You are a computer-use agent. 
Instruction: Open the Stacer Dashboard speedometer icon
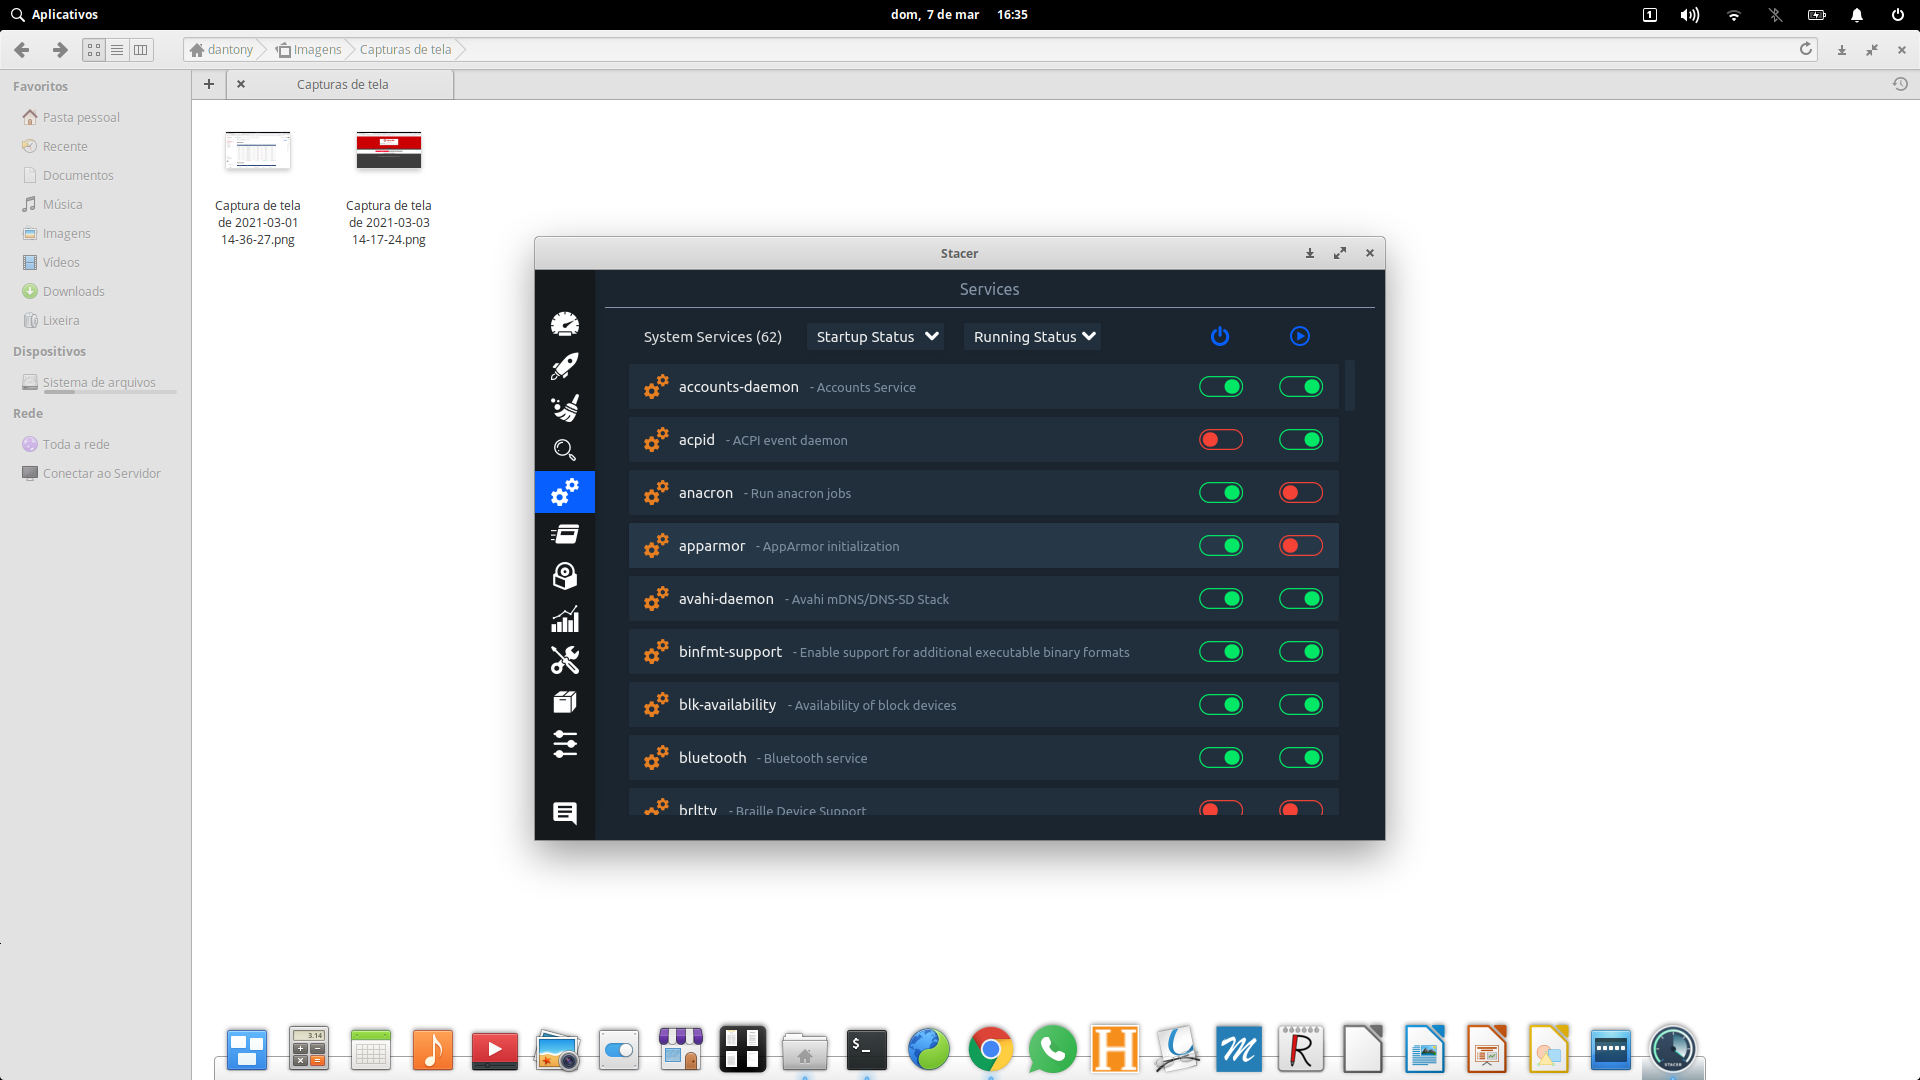point(565,324)
